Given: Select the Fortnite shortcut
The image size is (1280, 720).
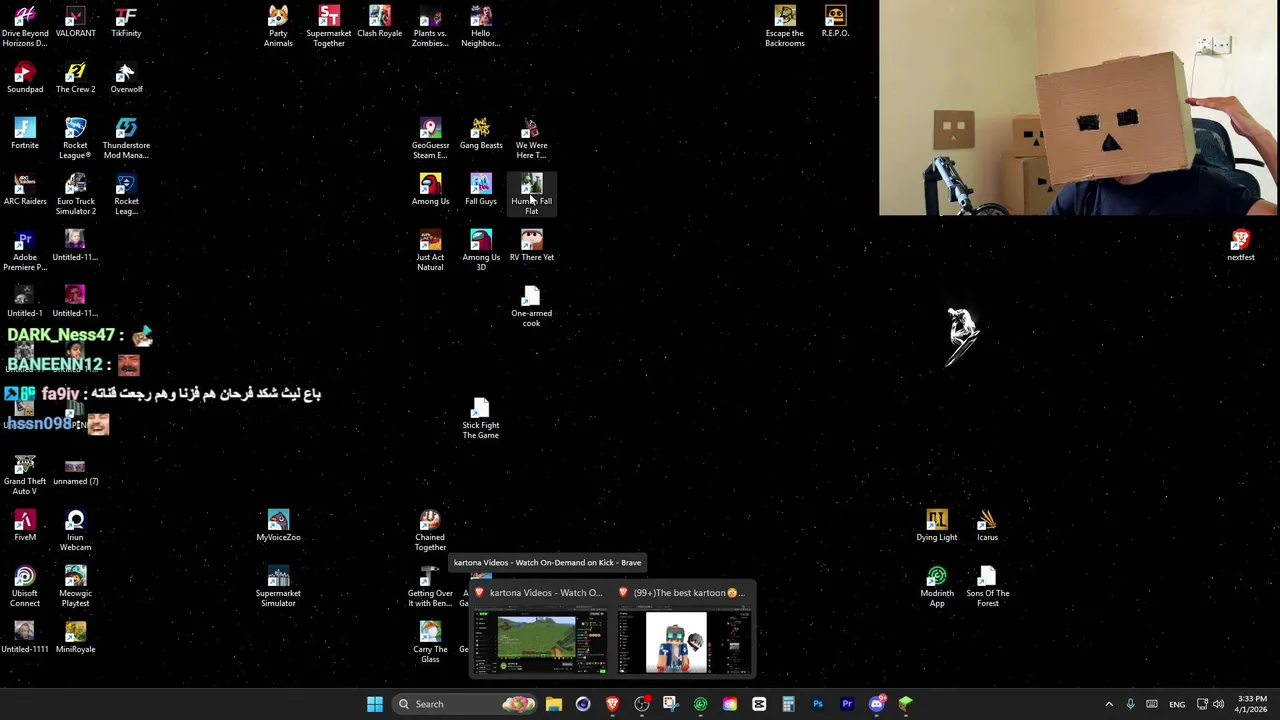Looking at the screenshot, I should pos(25,134).
